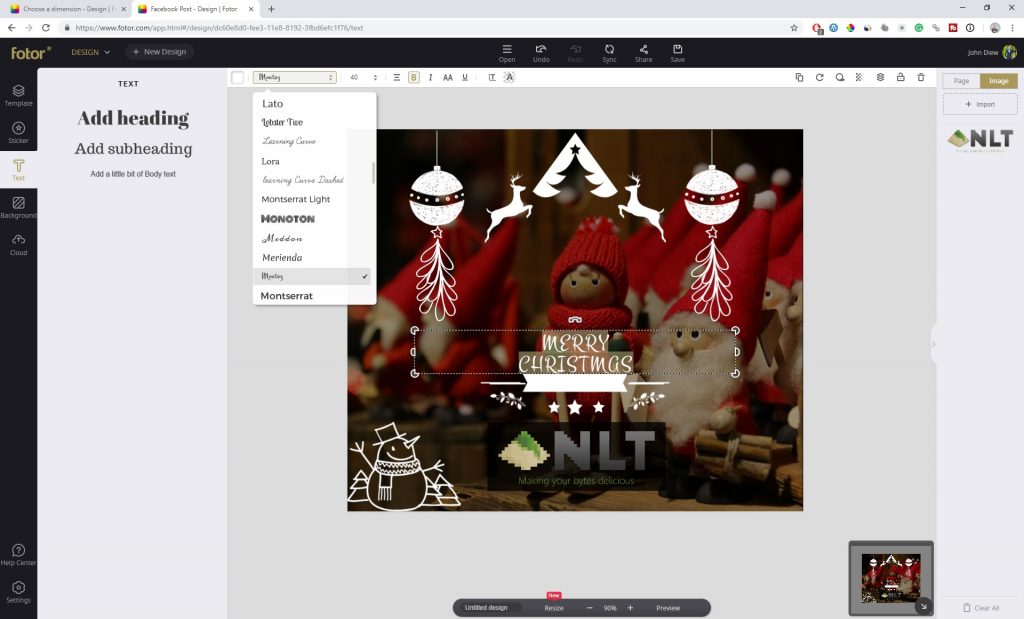This screenshot has width=1024, height=619.
Task: Undo the last action
Action: coord(541,53)
